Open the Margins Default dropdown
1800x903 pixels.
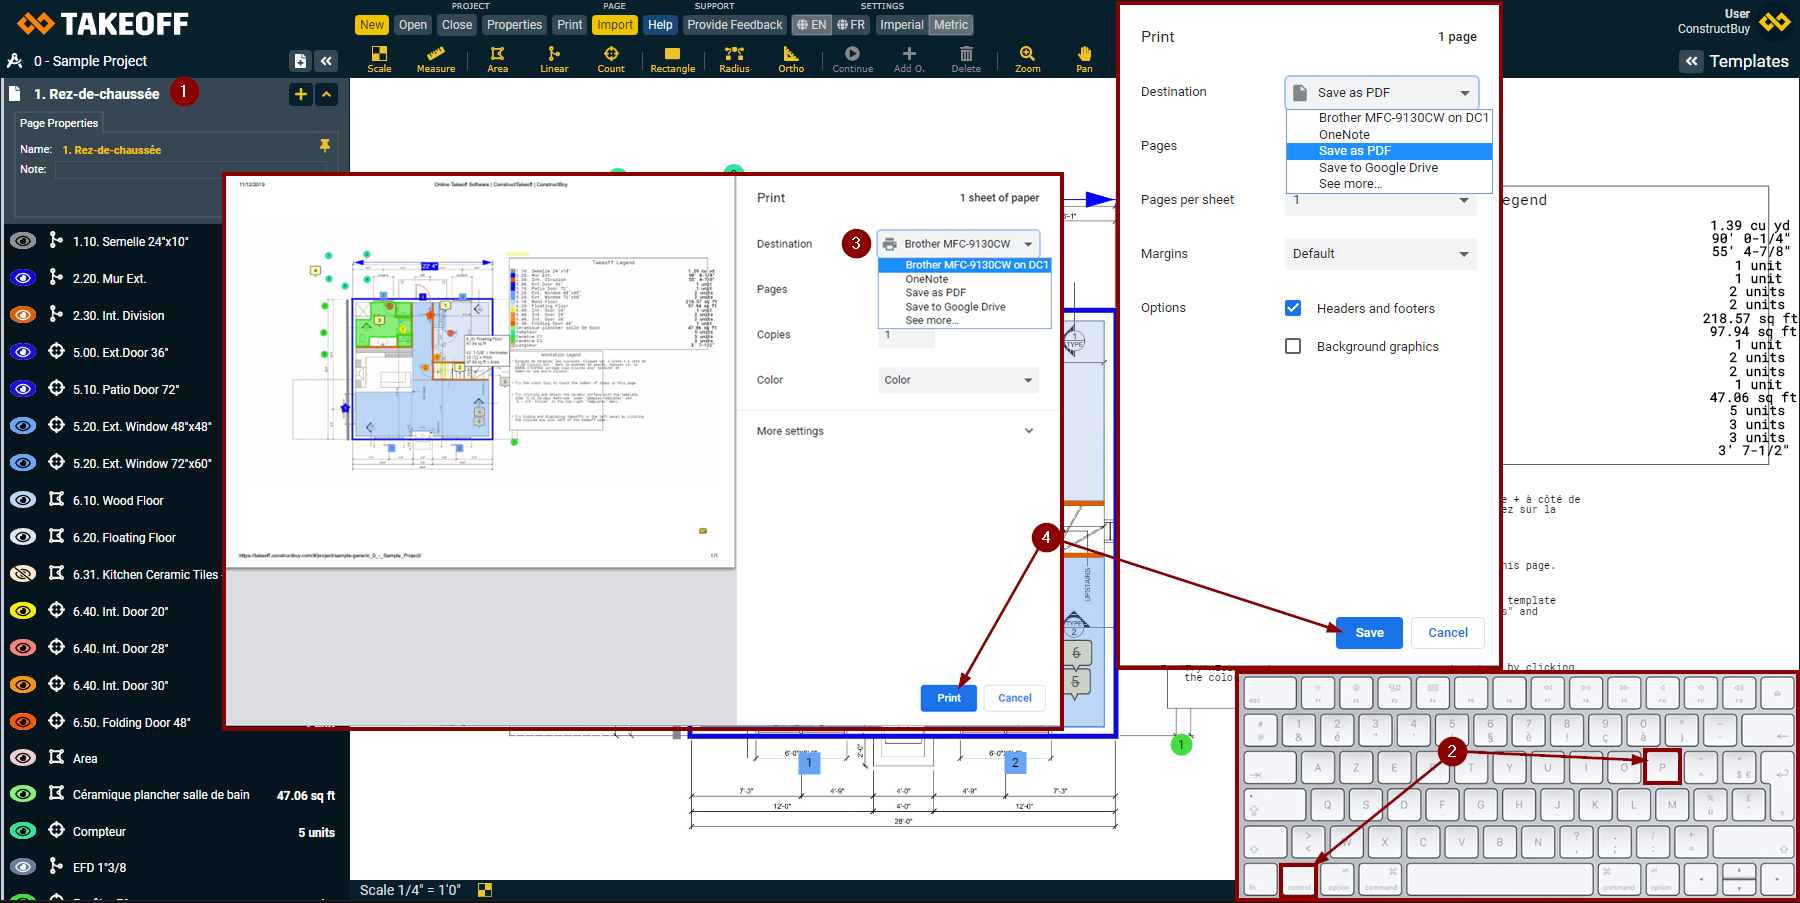1380,254
